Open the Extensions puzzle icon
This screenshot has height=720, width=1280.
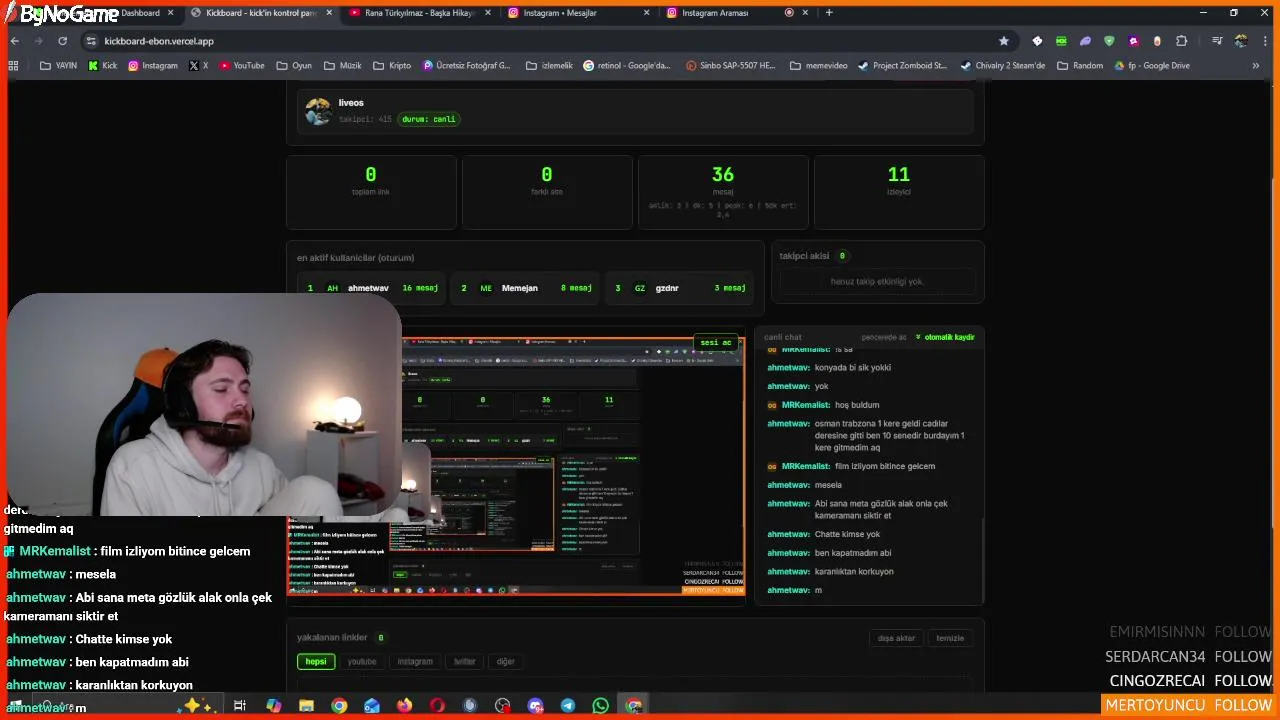[x=1182, y=41]
